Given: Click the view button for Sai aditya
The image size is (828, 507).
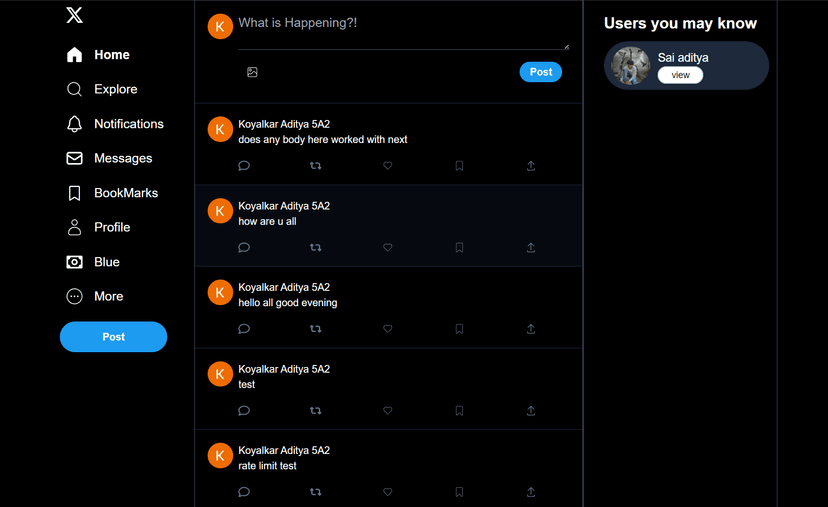Looking at the screenshot, I should 680,75.
